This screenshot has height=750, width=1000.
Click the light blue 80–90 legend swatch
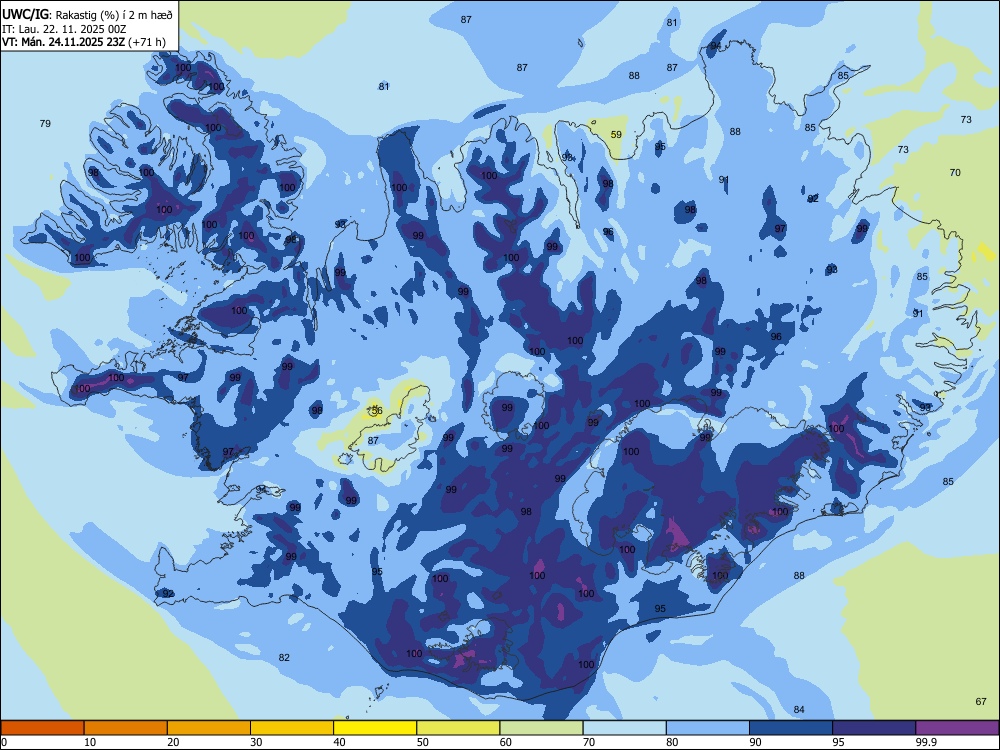[708, 728]
